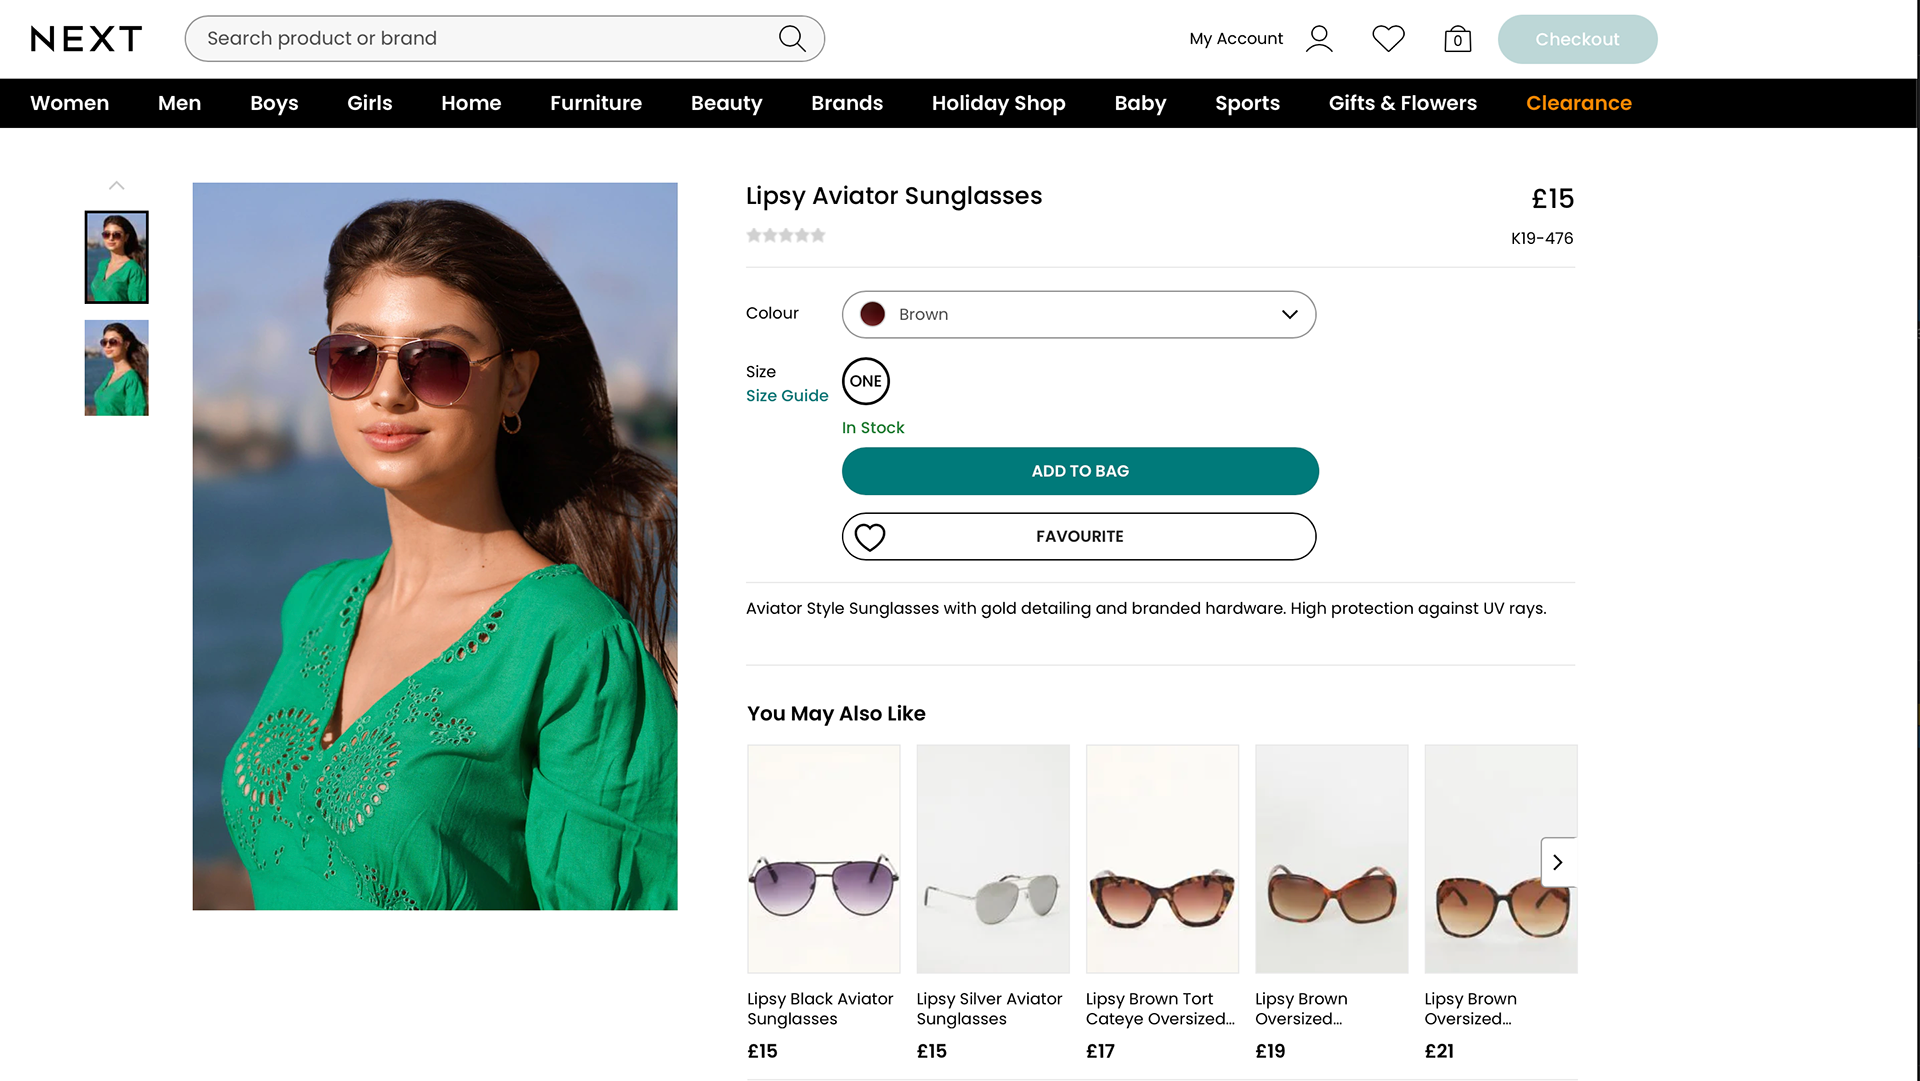Open the Beauty menu
This screenshot has height=1081, width=1920.
point(726,103)
